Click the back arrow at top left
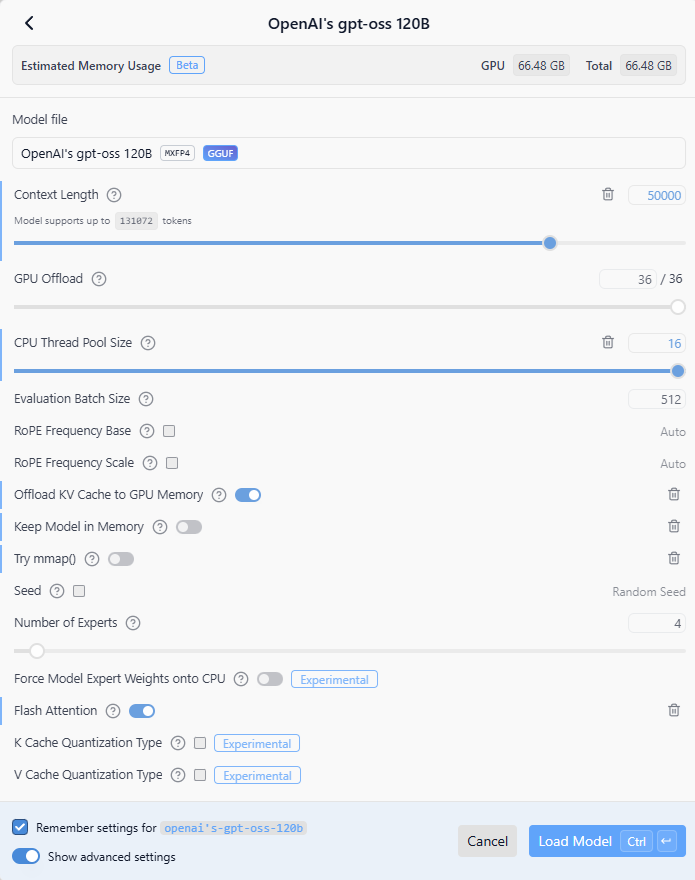 point(29,23)
